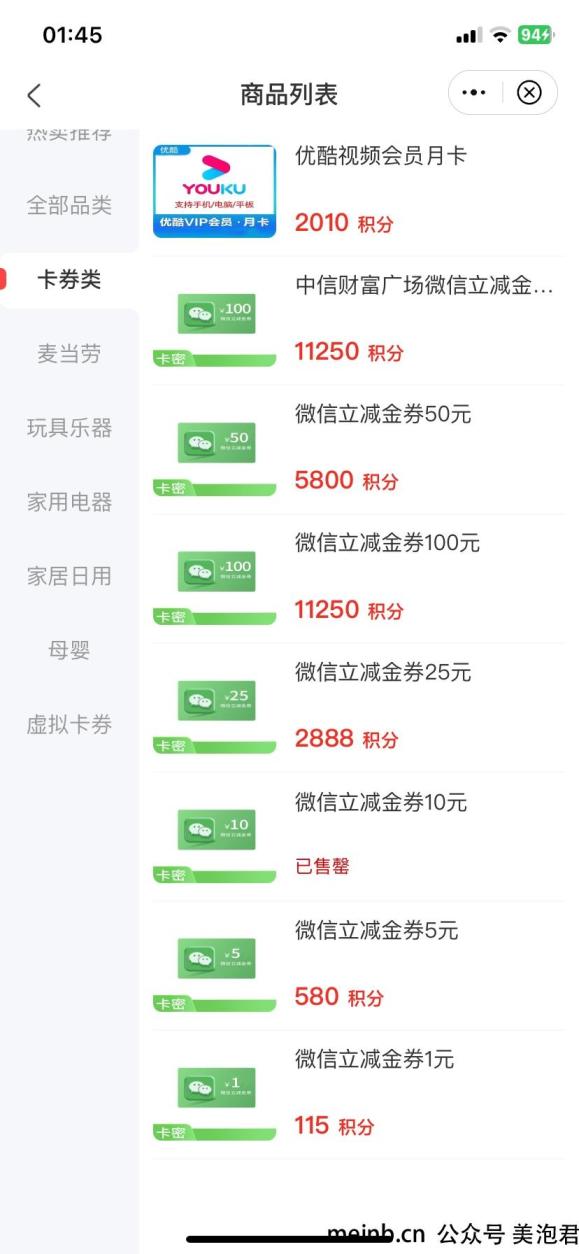The width and height of the screenshot is (579, 1254).
Task: Tap the 2010 积分 Youku price
Action: (344, 223)
